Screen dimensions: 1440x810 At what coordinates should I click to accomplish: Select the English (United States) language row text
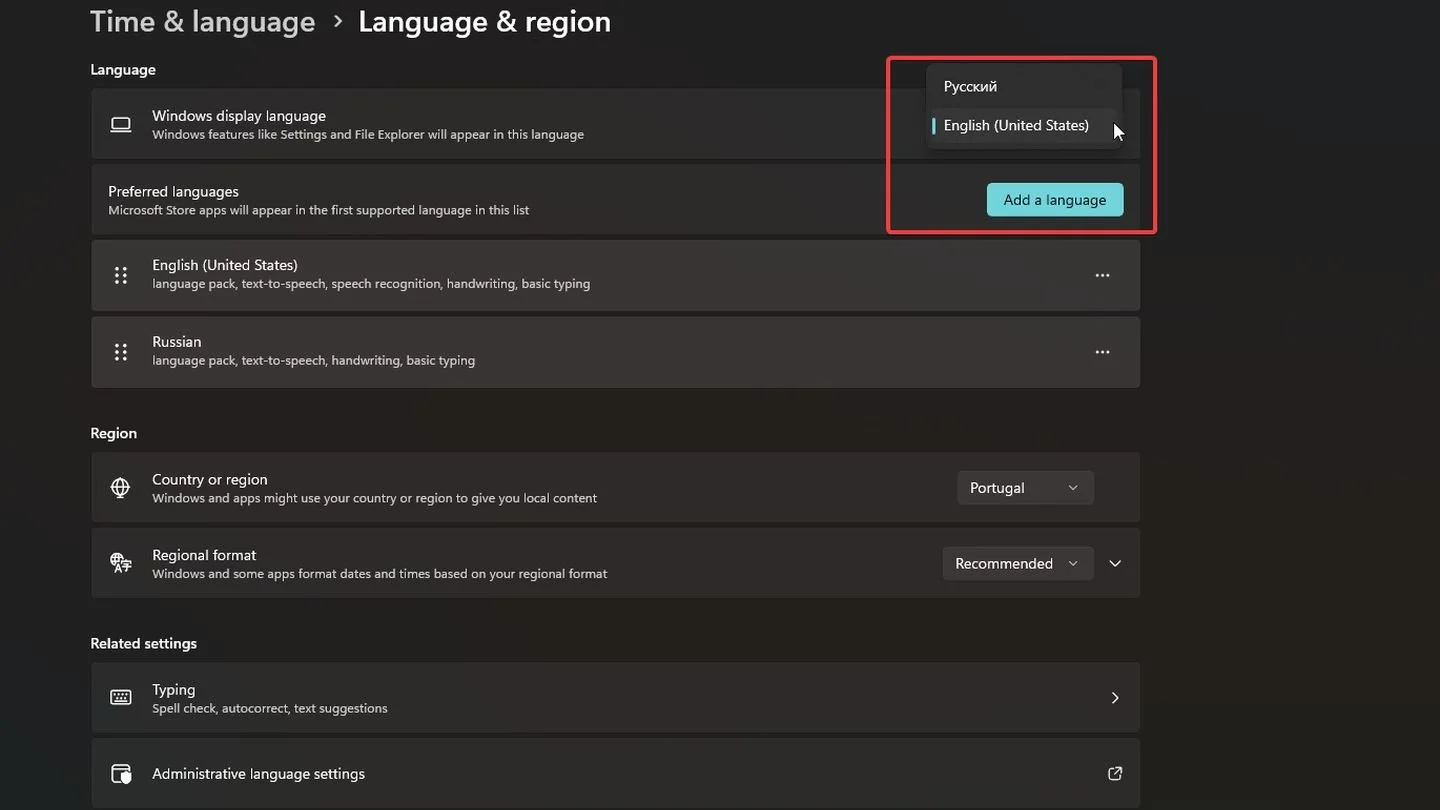coord(225,265)
